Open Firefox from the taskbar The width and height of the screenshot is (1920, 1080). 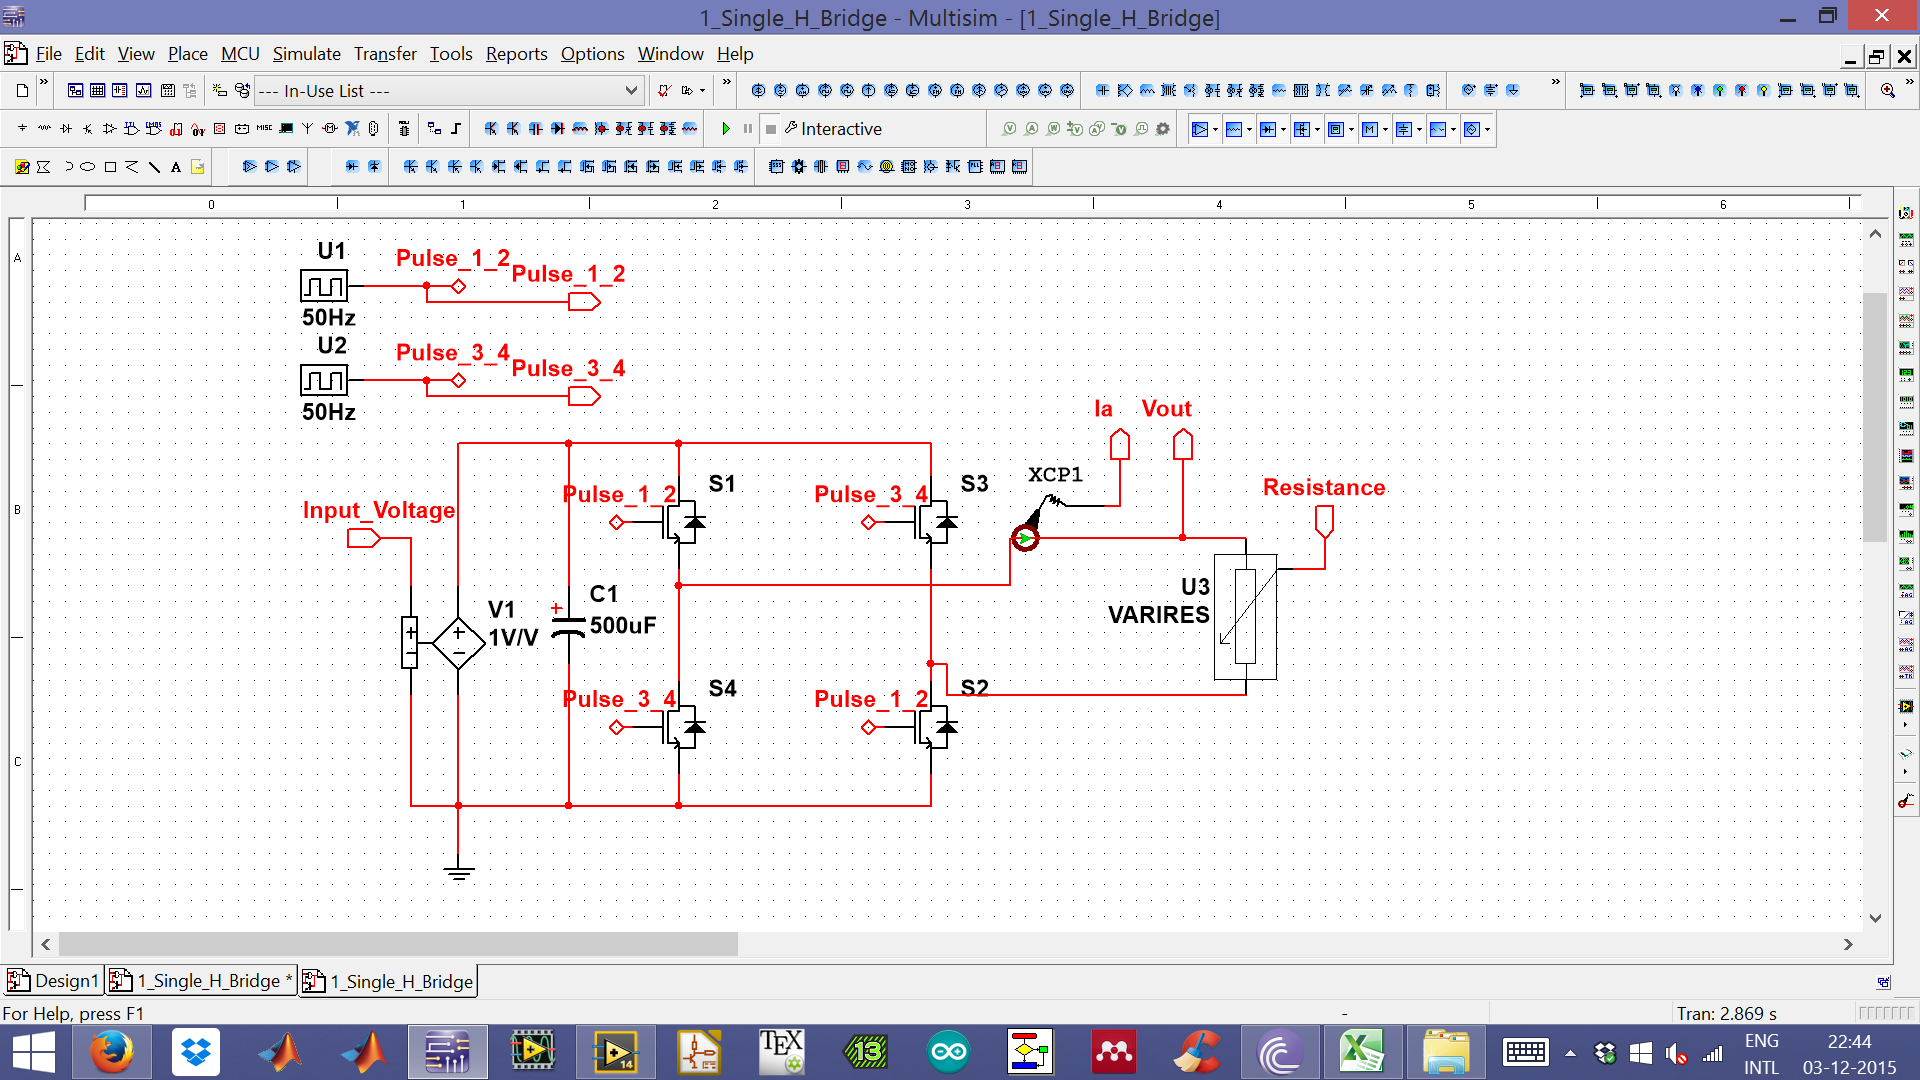coord(112,1052)
